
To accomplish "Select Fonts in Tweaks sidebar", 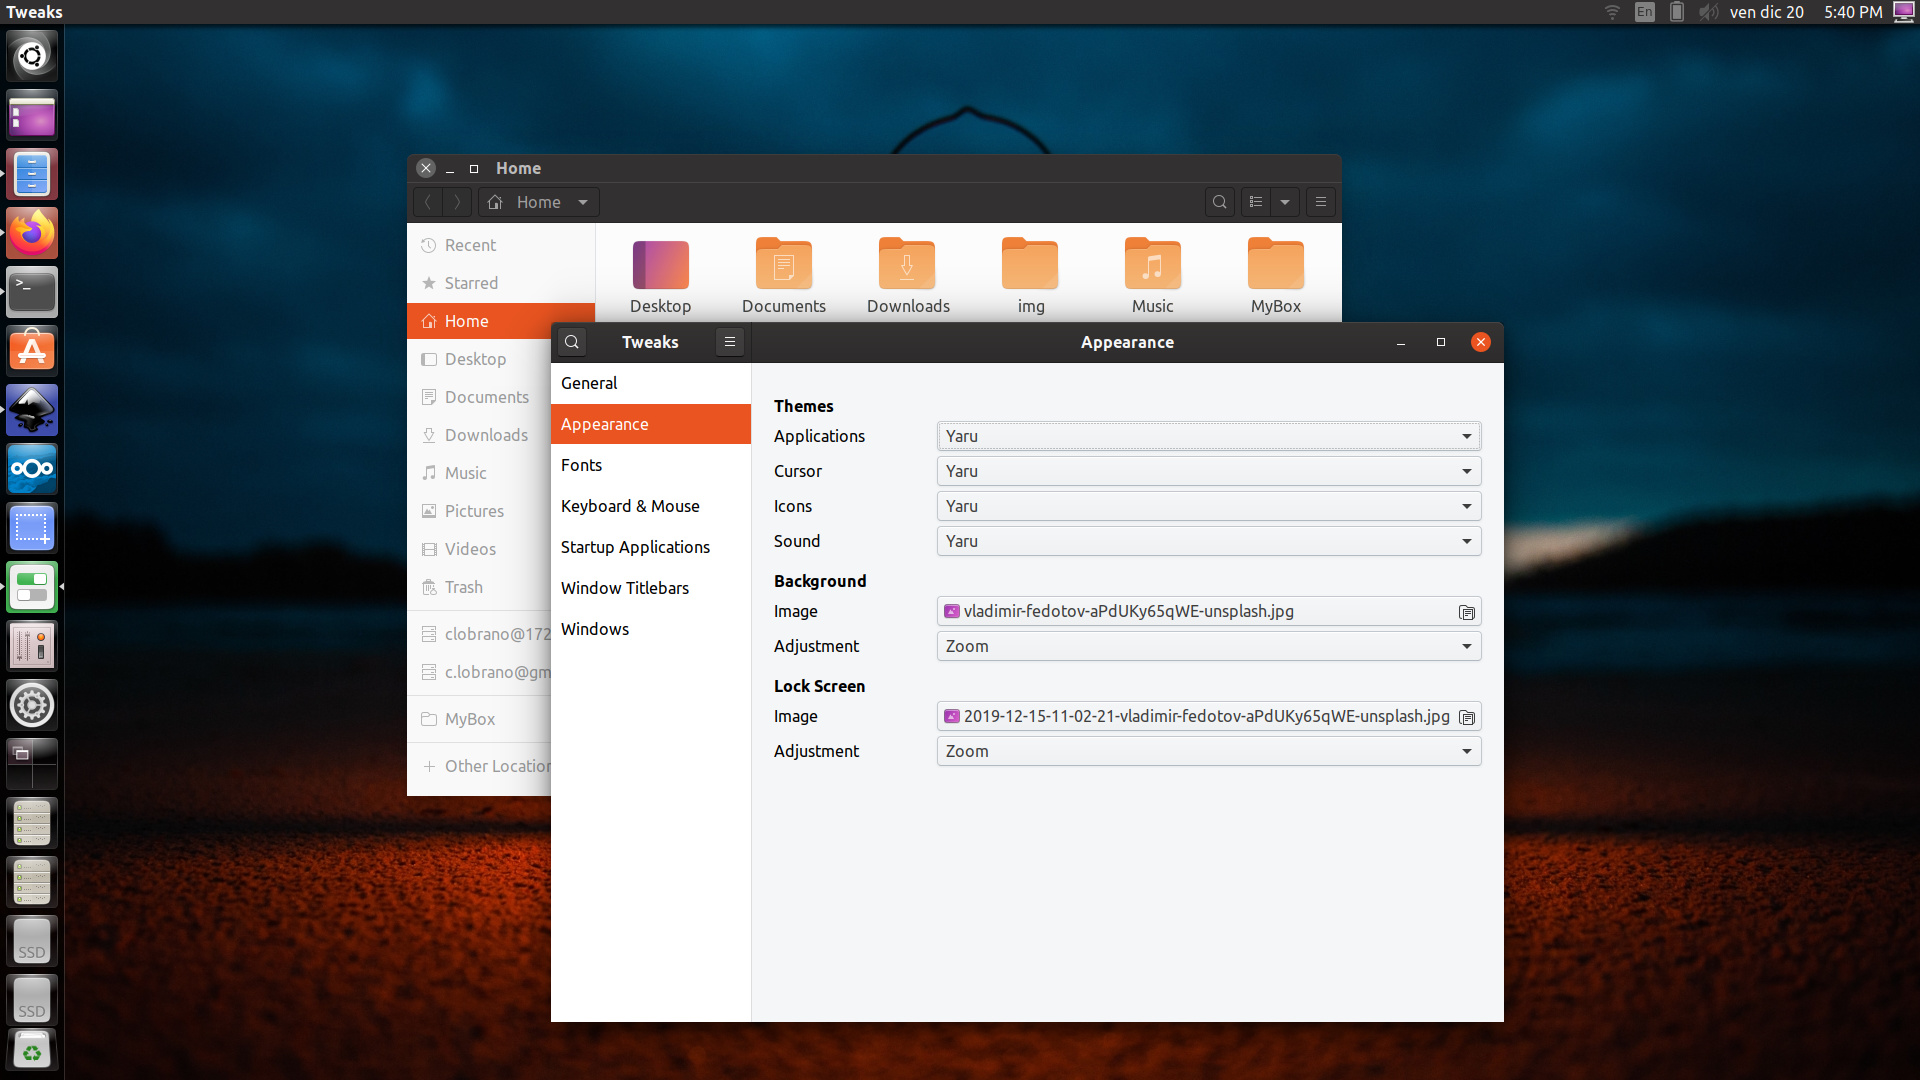I will click(581, 465).
